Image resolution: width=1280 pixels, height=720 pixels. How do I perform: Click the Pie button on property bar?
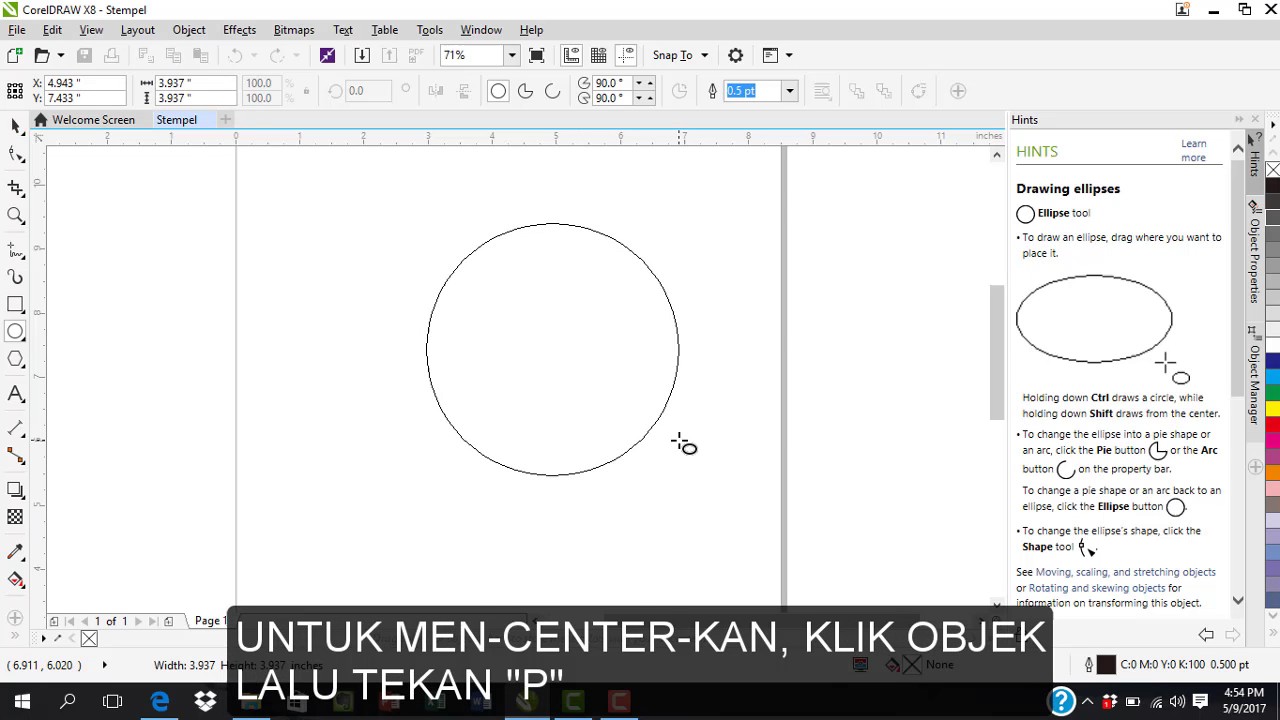pos(525,91)
